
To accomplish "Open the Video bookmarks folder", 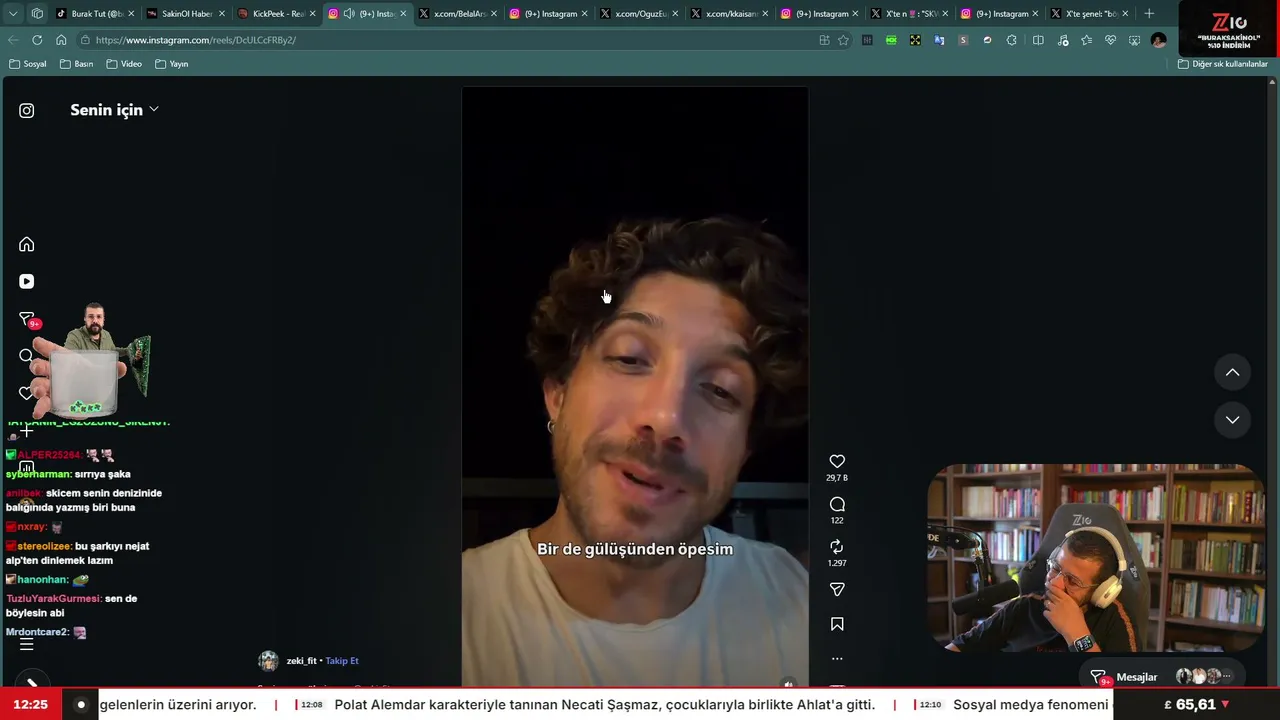I will click(x=124, y=64).
